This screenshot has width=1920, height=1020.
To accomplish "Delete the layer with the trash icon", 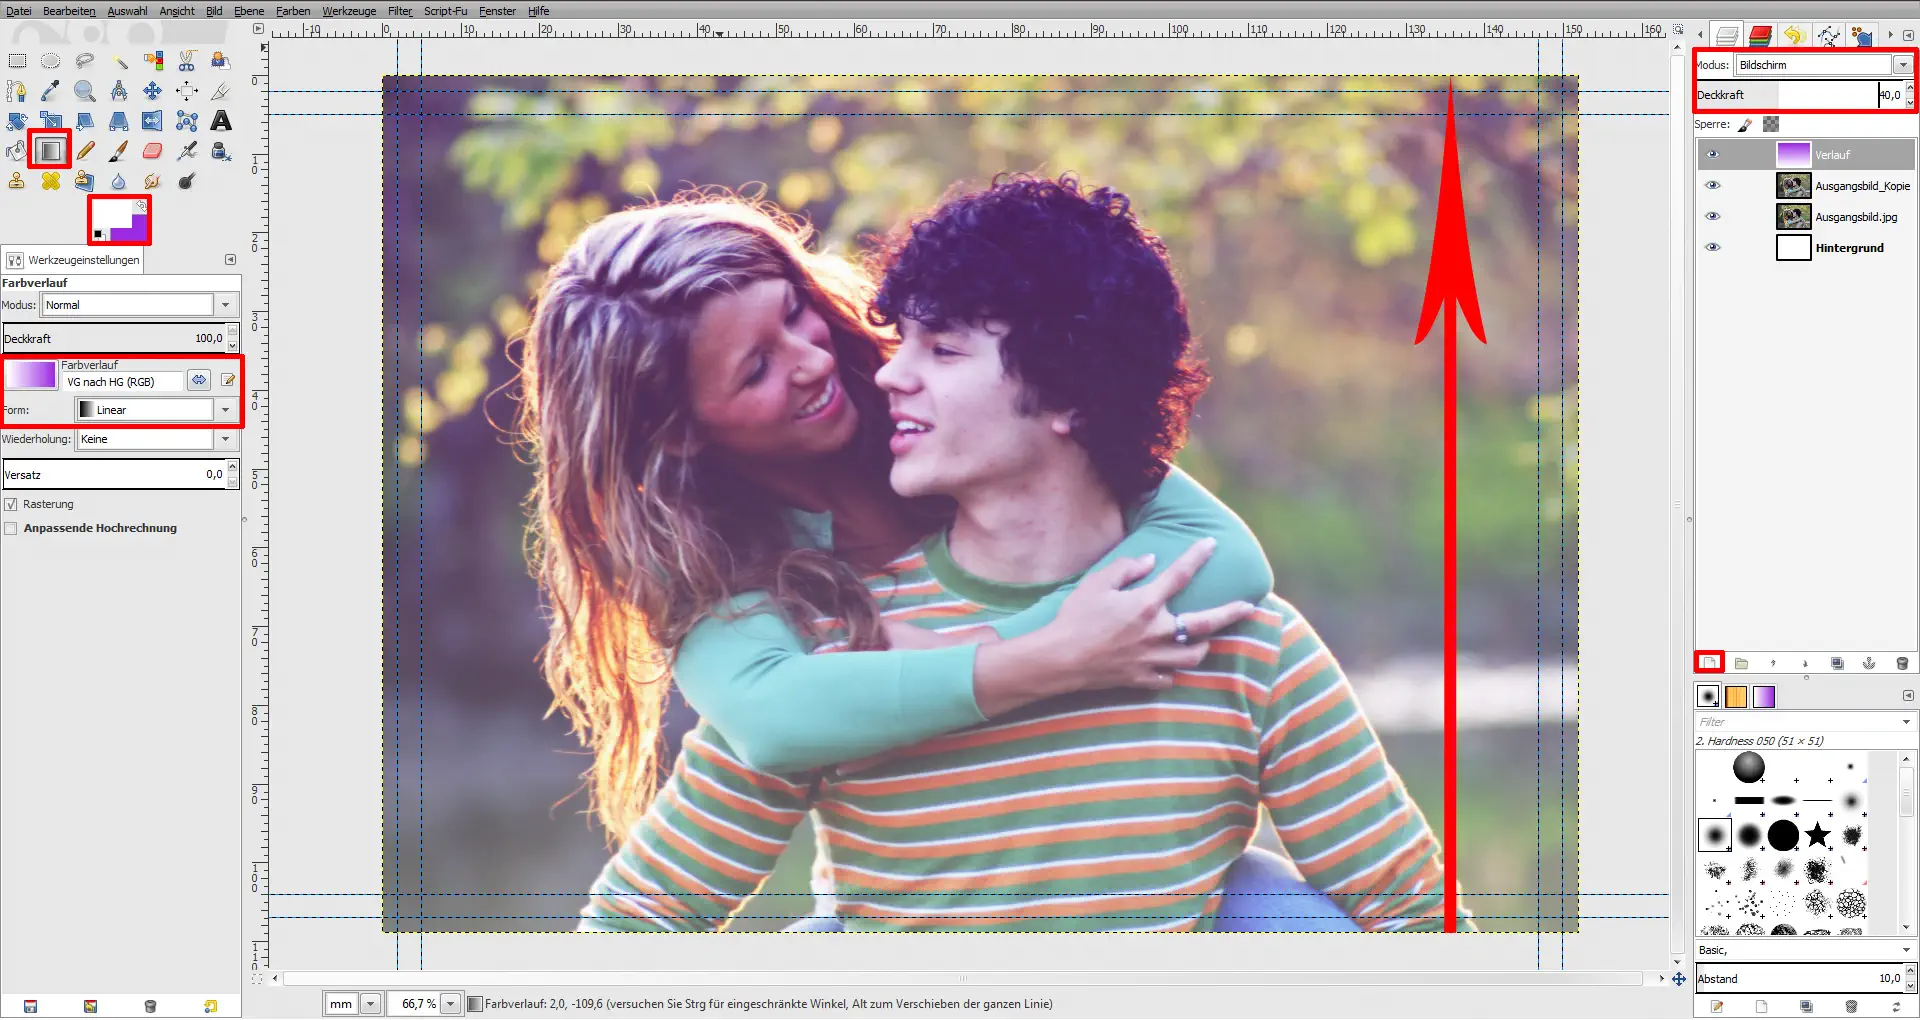I will 1902,663.
